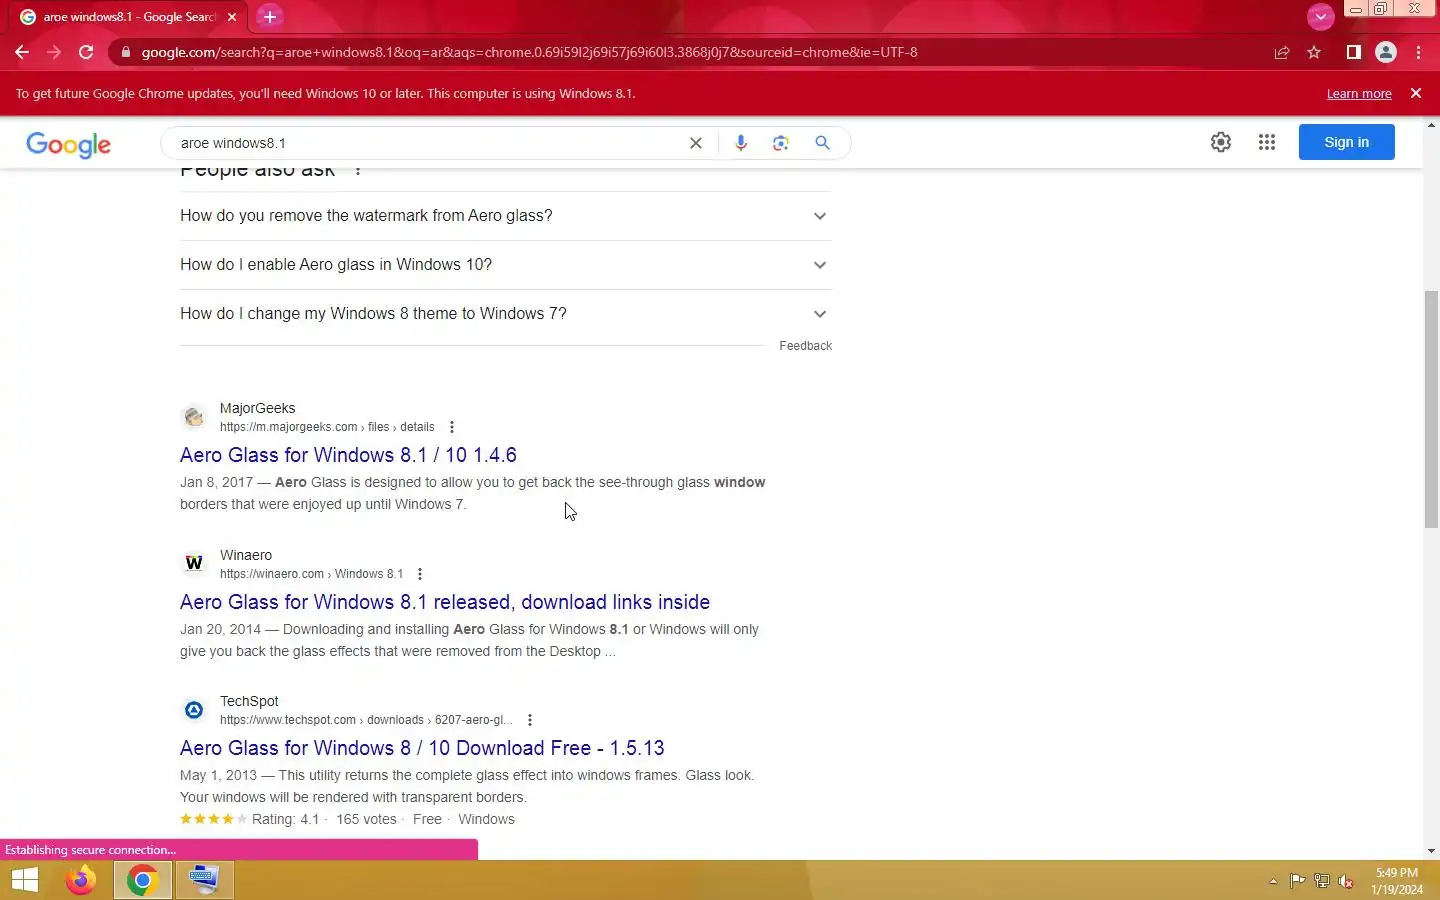This screenshot has height=900, width=1440.
Task: Close the 'aroe windows8.1' tab
Action: [x=232, y=17]
